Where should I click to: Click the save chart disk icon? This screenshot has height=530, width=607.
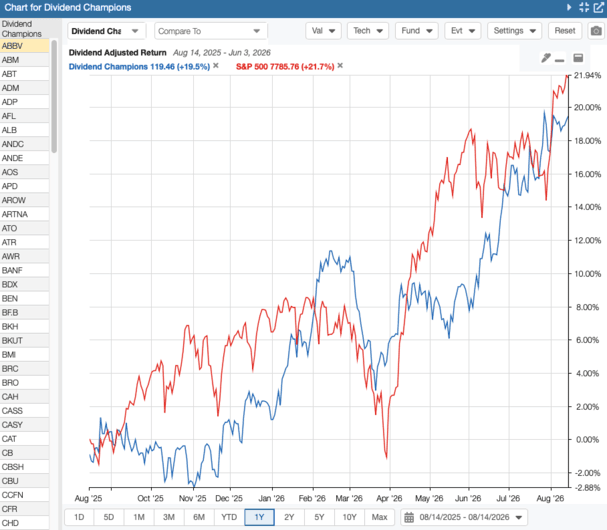pyautogui.click(x=578, y=58)
